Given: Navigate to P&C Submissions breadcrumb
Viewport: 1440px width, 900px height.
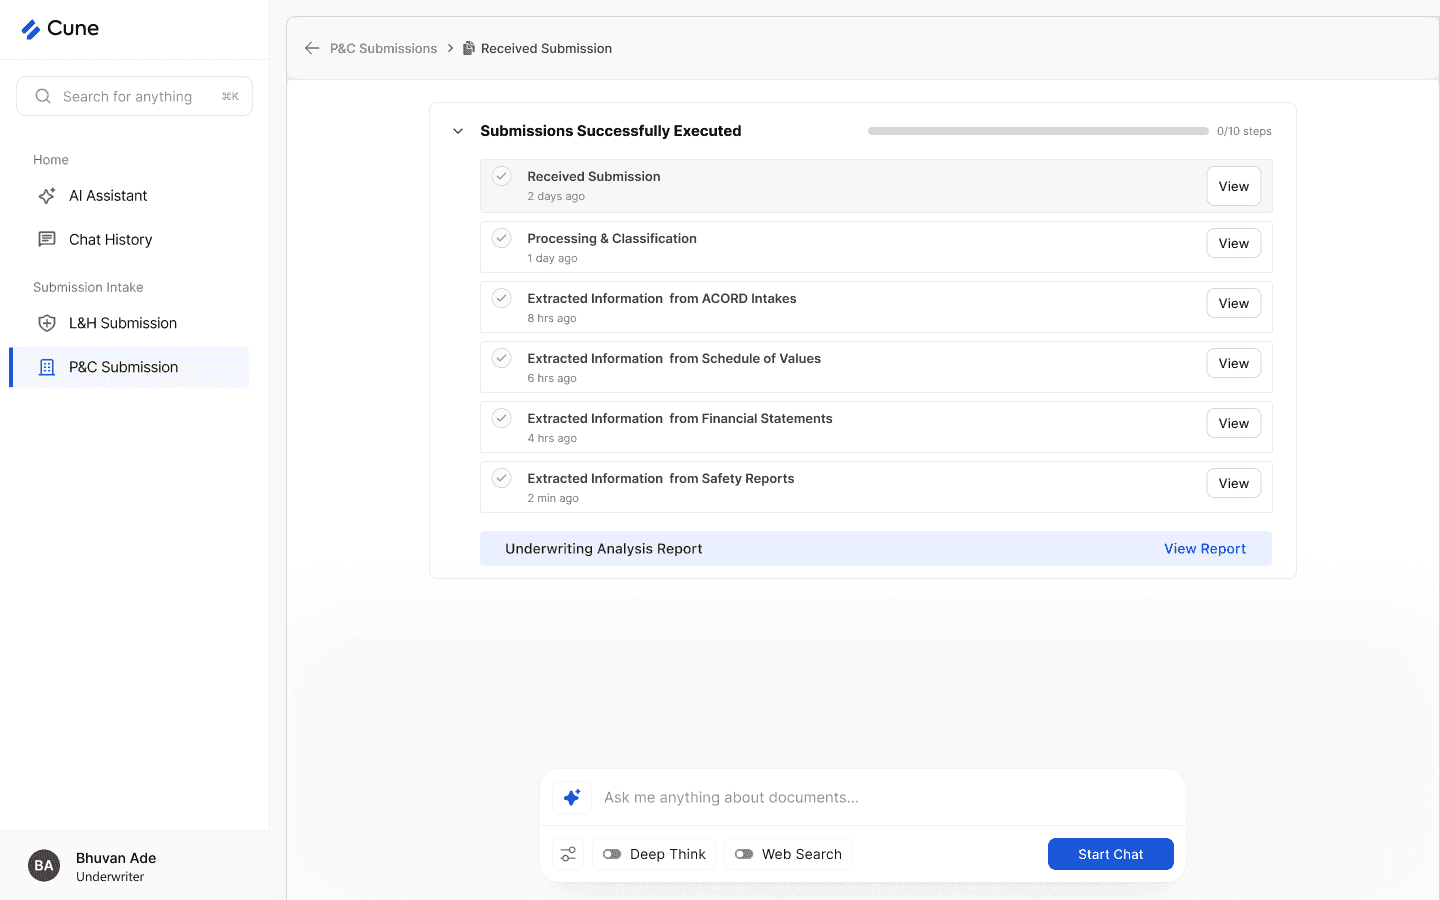Looking at the screenshot, I should click(x=384, y=48).
